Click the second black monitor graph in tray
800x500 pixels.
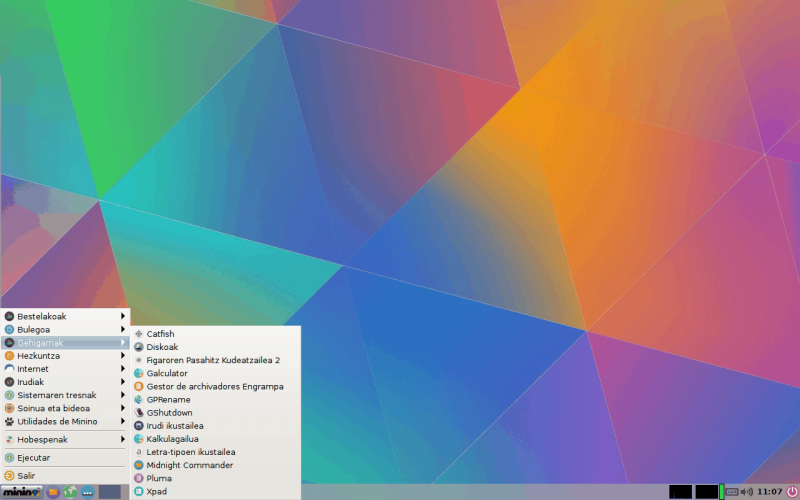(x=706, y=492)
